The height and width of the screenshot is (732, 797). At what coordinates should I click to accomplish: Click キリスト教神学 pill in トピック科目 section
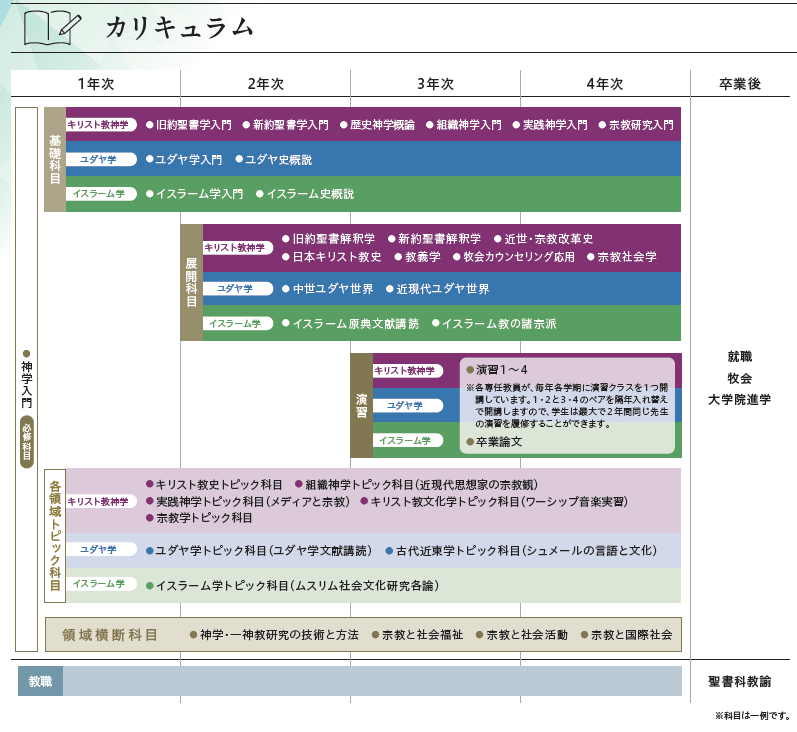coord(101,501)
